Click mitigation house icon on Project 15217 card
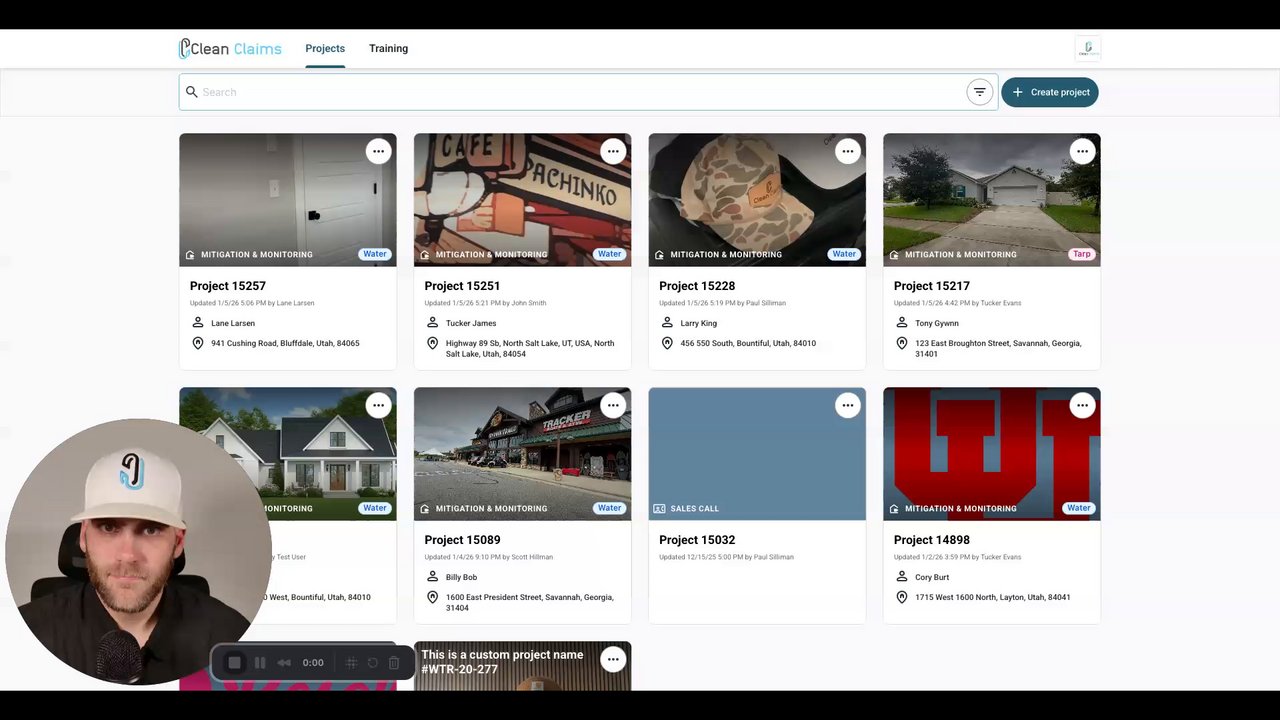The width and height of the screenshot is (1280, 720). pyautogui.click(x=894, y=255)
